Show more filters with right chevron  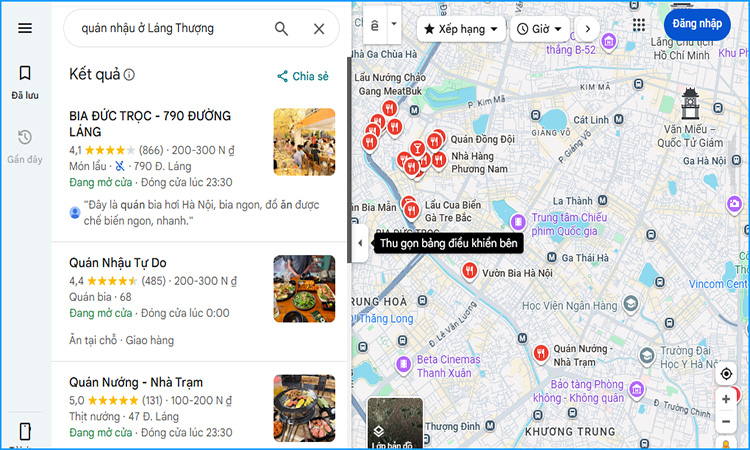pos(587,29)
